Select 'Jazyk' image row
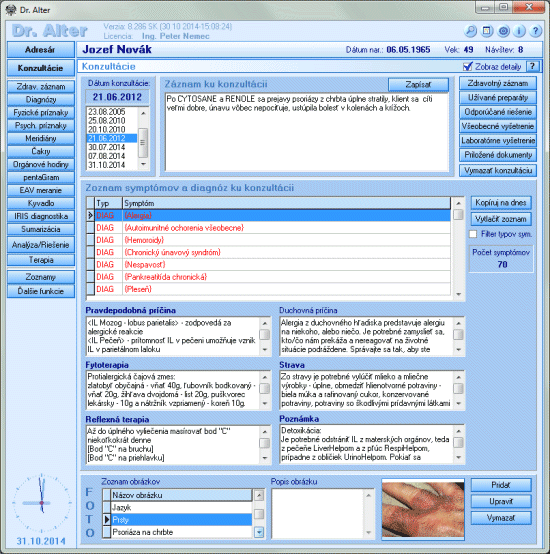Screen dimensions: 550x554 [x=177, y=508]
